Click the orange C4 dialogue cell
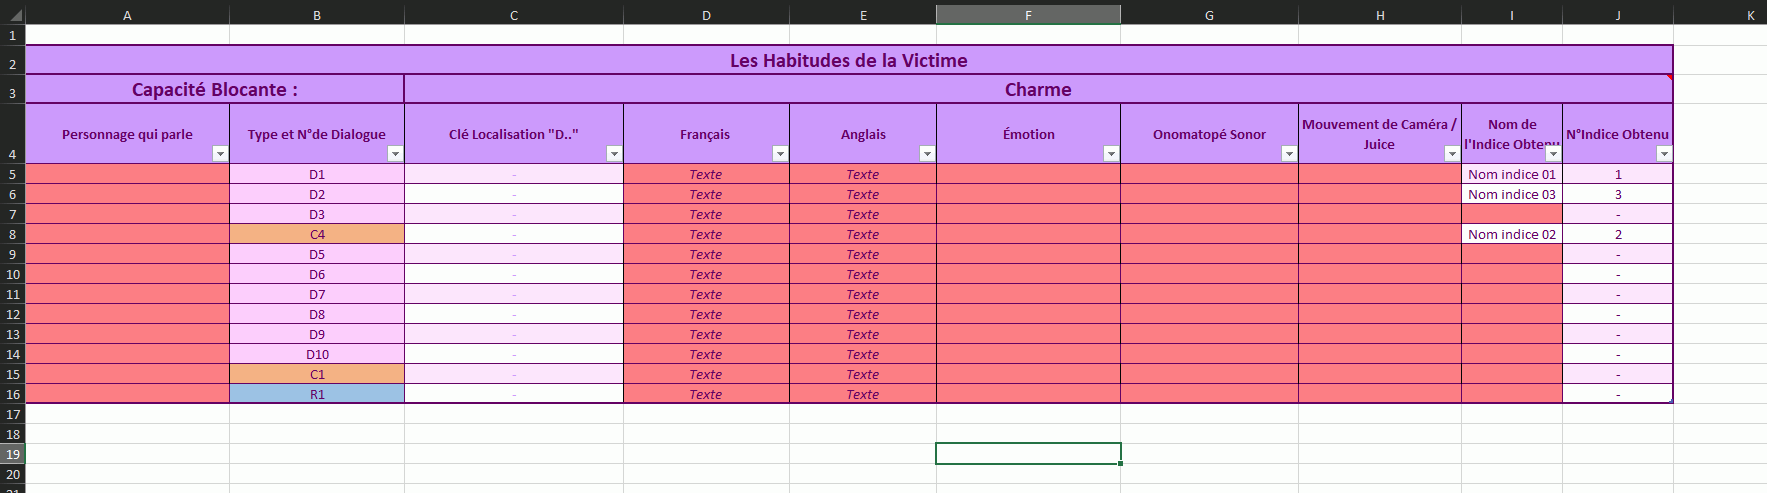The width and height of the screenshot is (1767, 493). tap(317, 234)
